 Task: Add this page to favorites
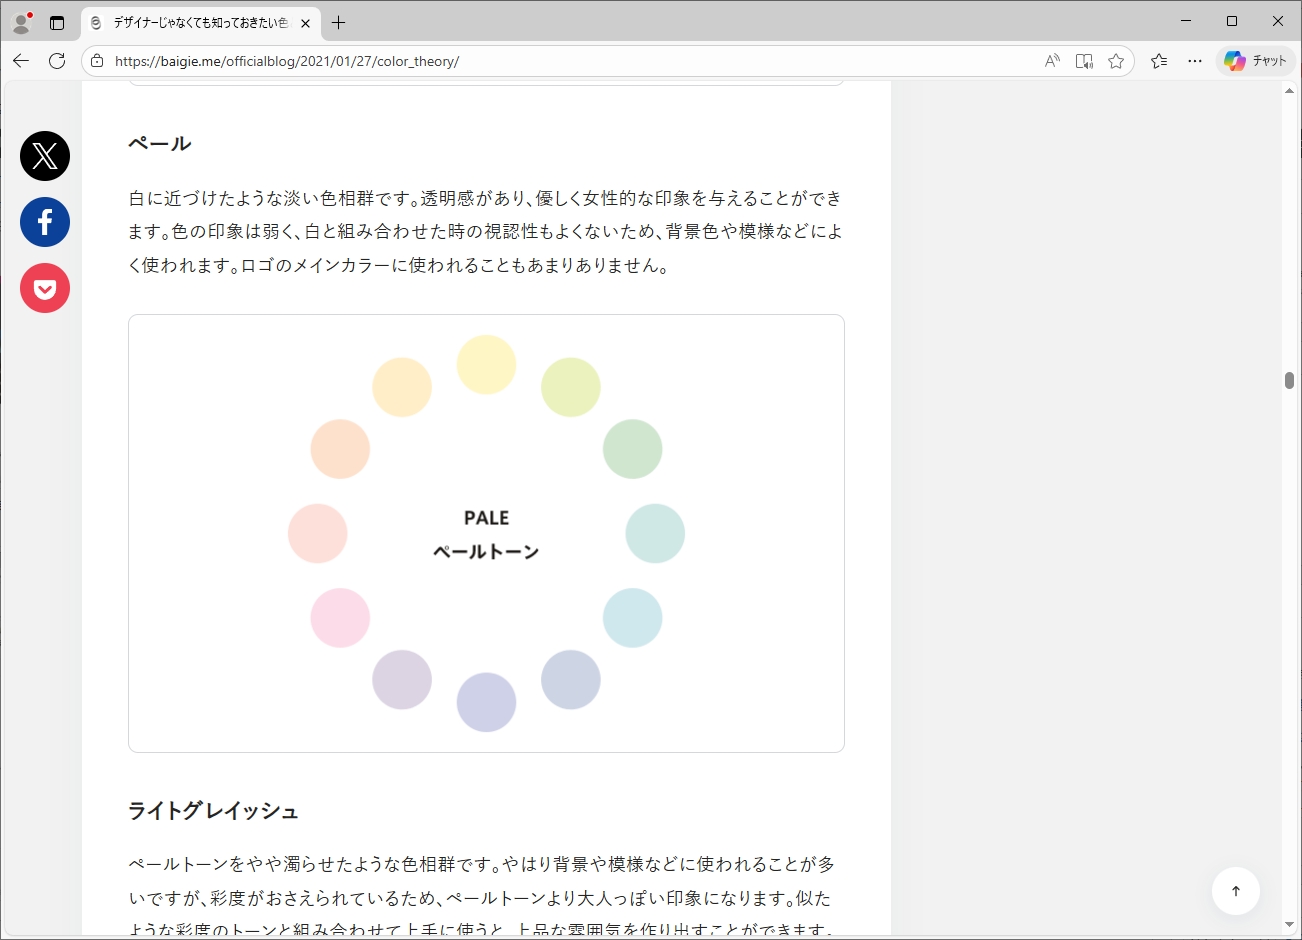click(1116, 61)
